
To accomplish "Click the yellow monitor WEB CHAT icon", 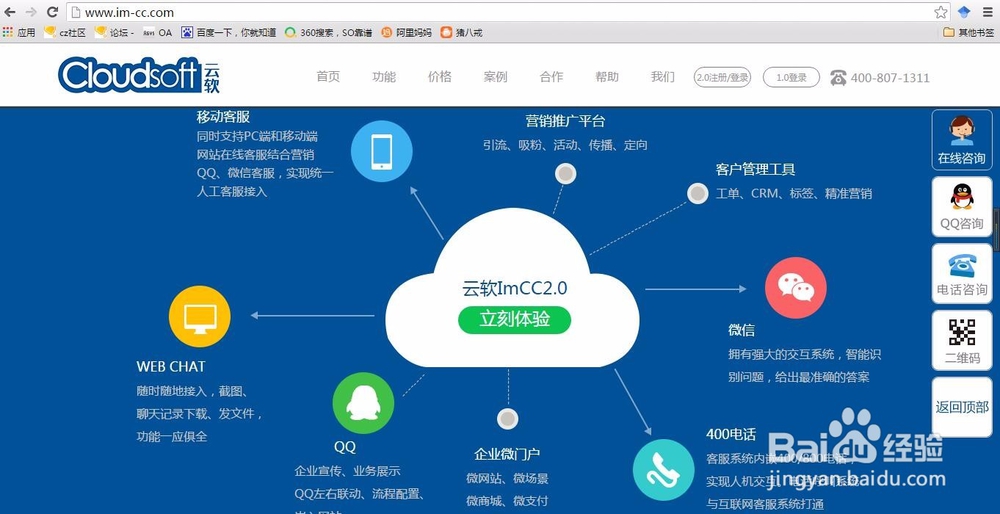I will pos(200,316).
